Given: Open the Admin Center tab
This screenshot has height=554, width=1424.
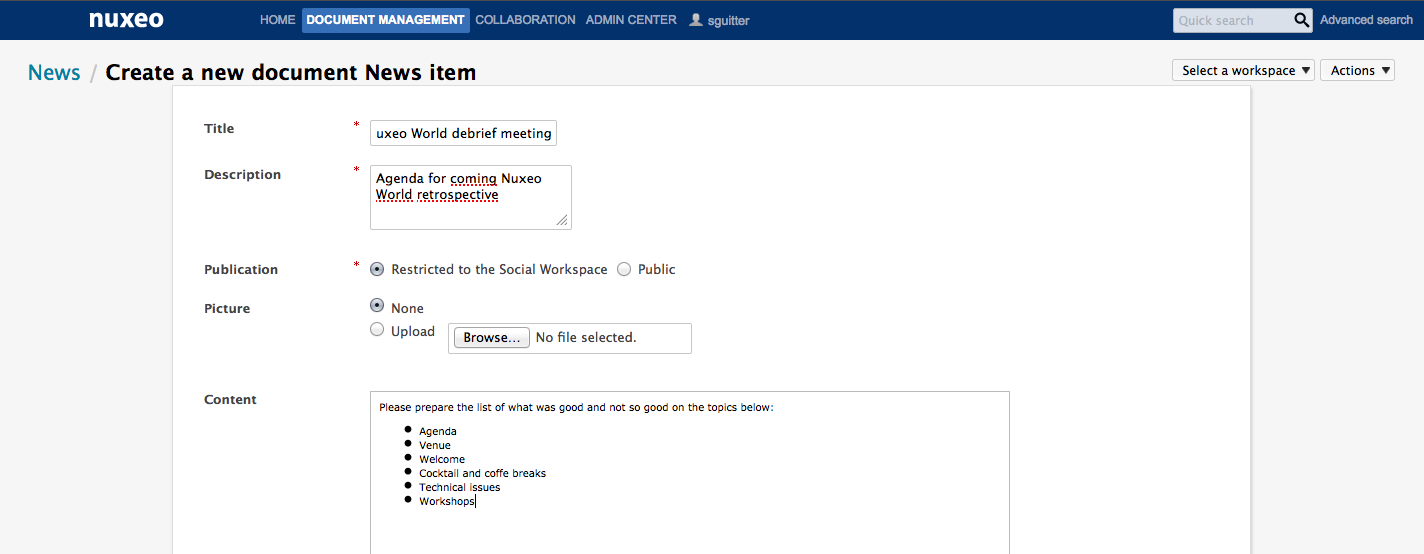Looking at the screenshot, I should pyautogui.click(x=631, y=20).
